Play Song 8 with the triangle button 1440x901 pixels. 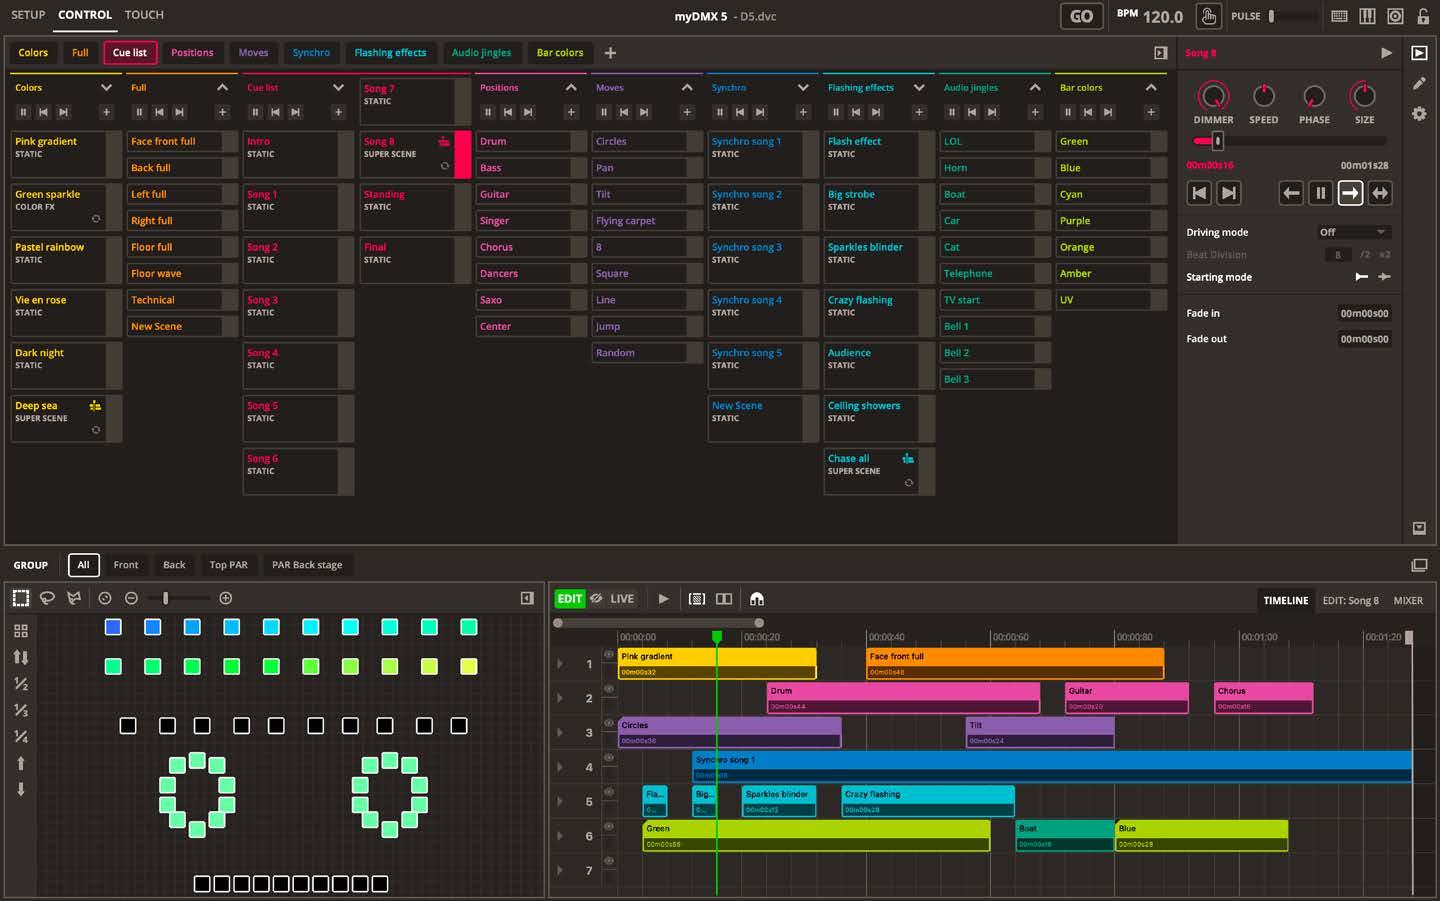point(1386,53)
